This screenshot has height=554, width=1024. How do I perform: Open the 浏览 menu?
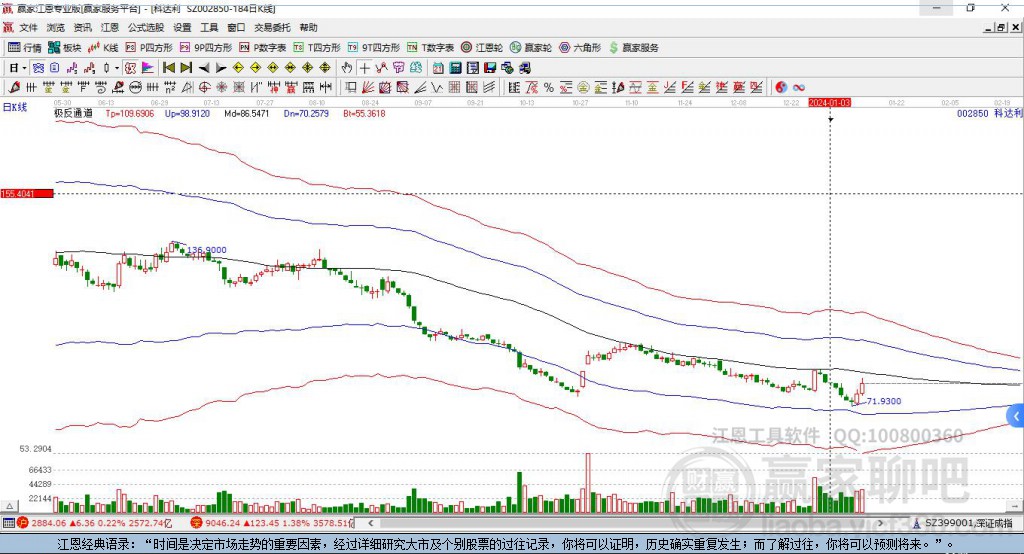point(56,27)
